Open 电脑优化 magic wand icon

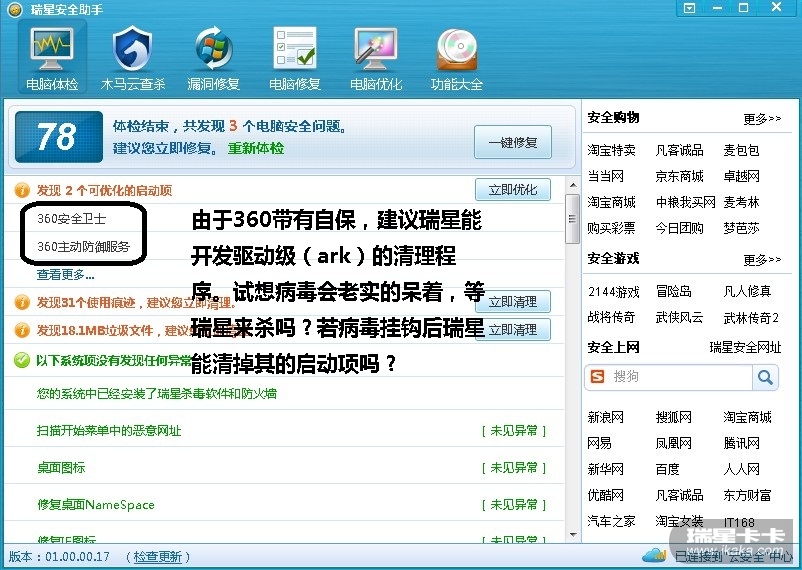point(375,49)
